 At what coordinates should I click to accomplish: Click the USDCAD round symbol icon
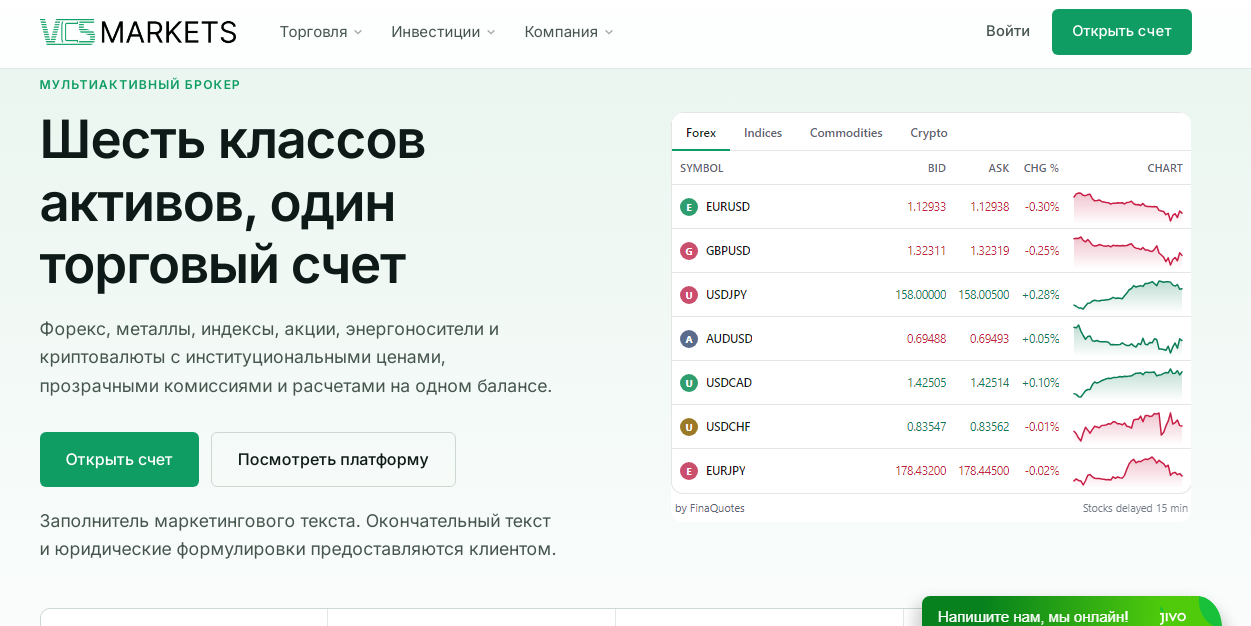pos(688,383)
